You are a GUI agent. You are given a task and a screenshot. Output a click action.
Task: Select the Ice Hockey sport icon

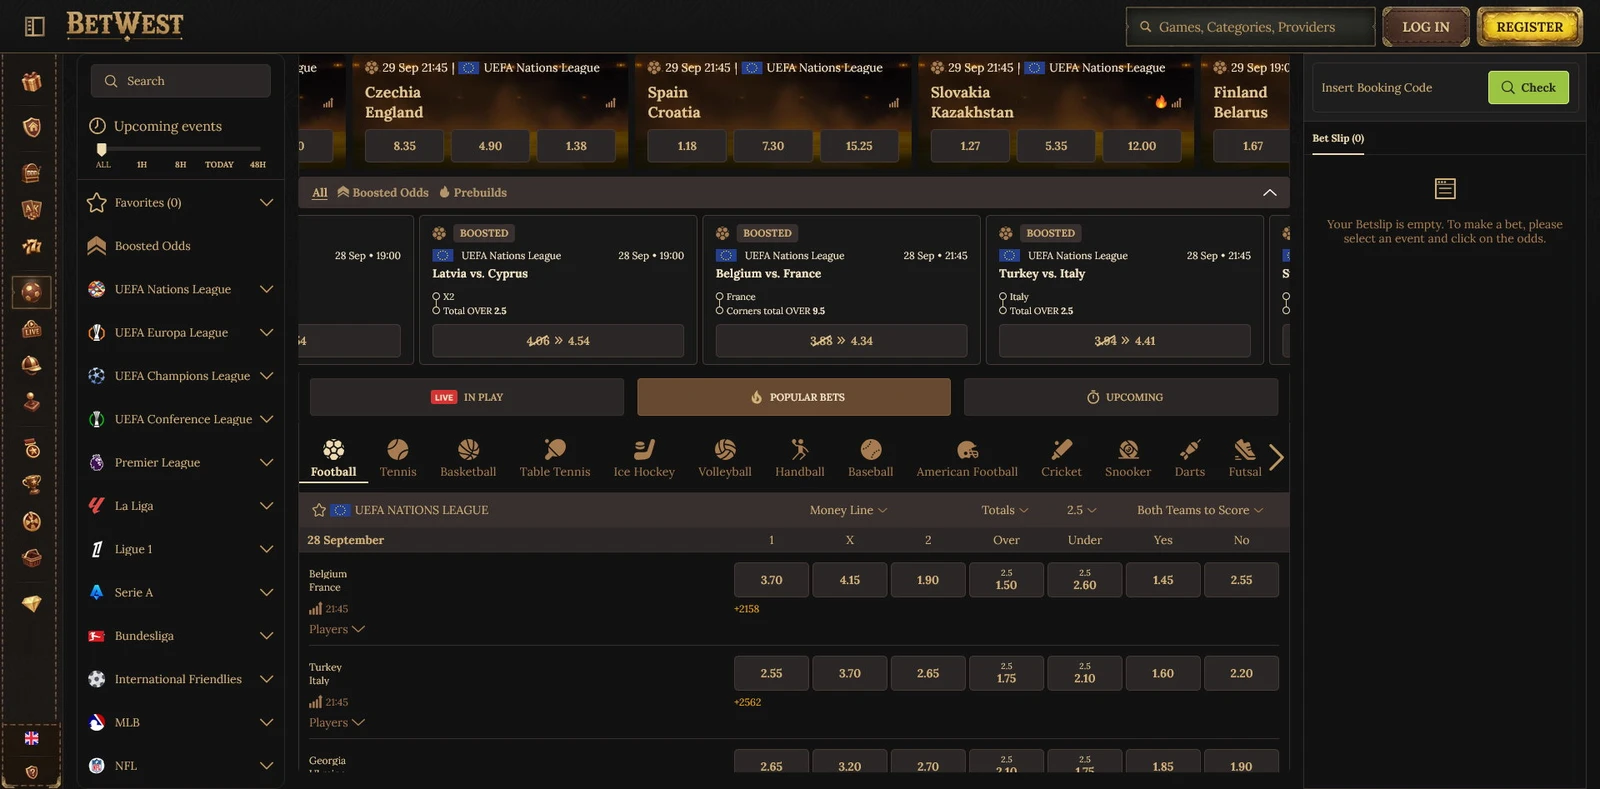coord(644,458)
